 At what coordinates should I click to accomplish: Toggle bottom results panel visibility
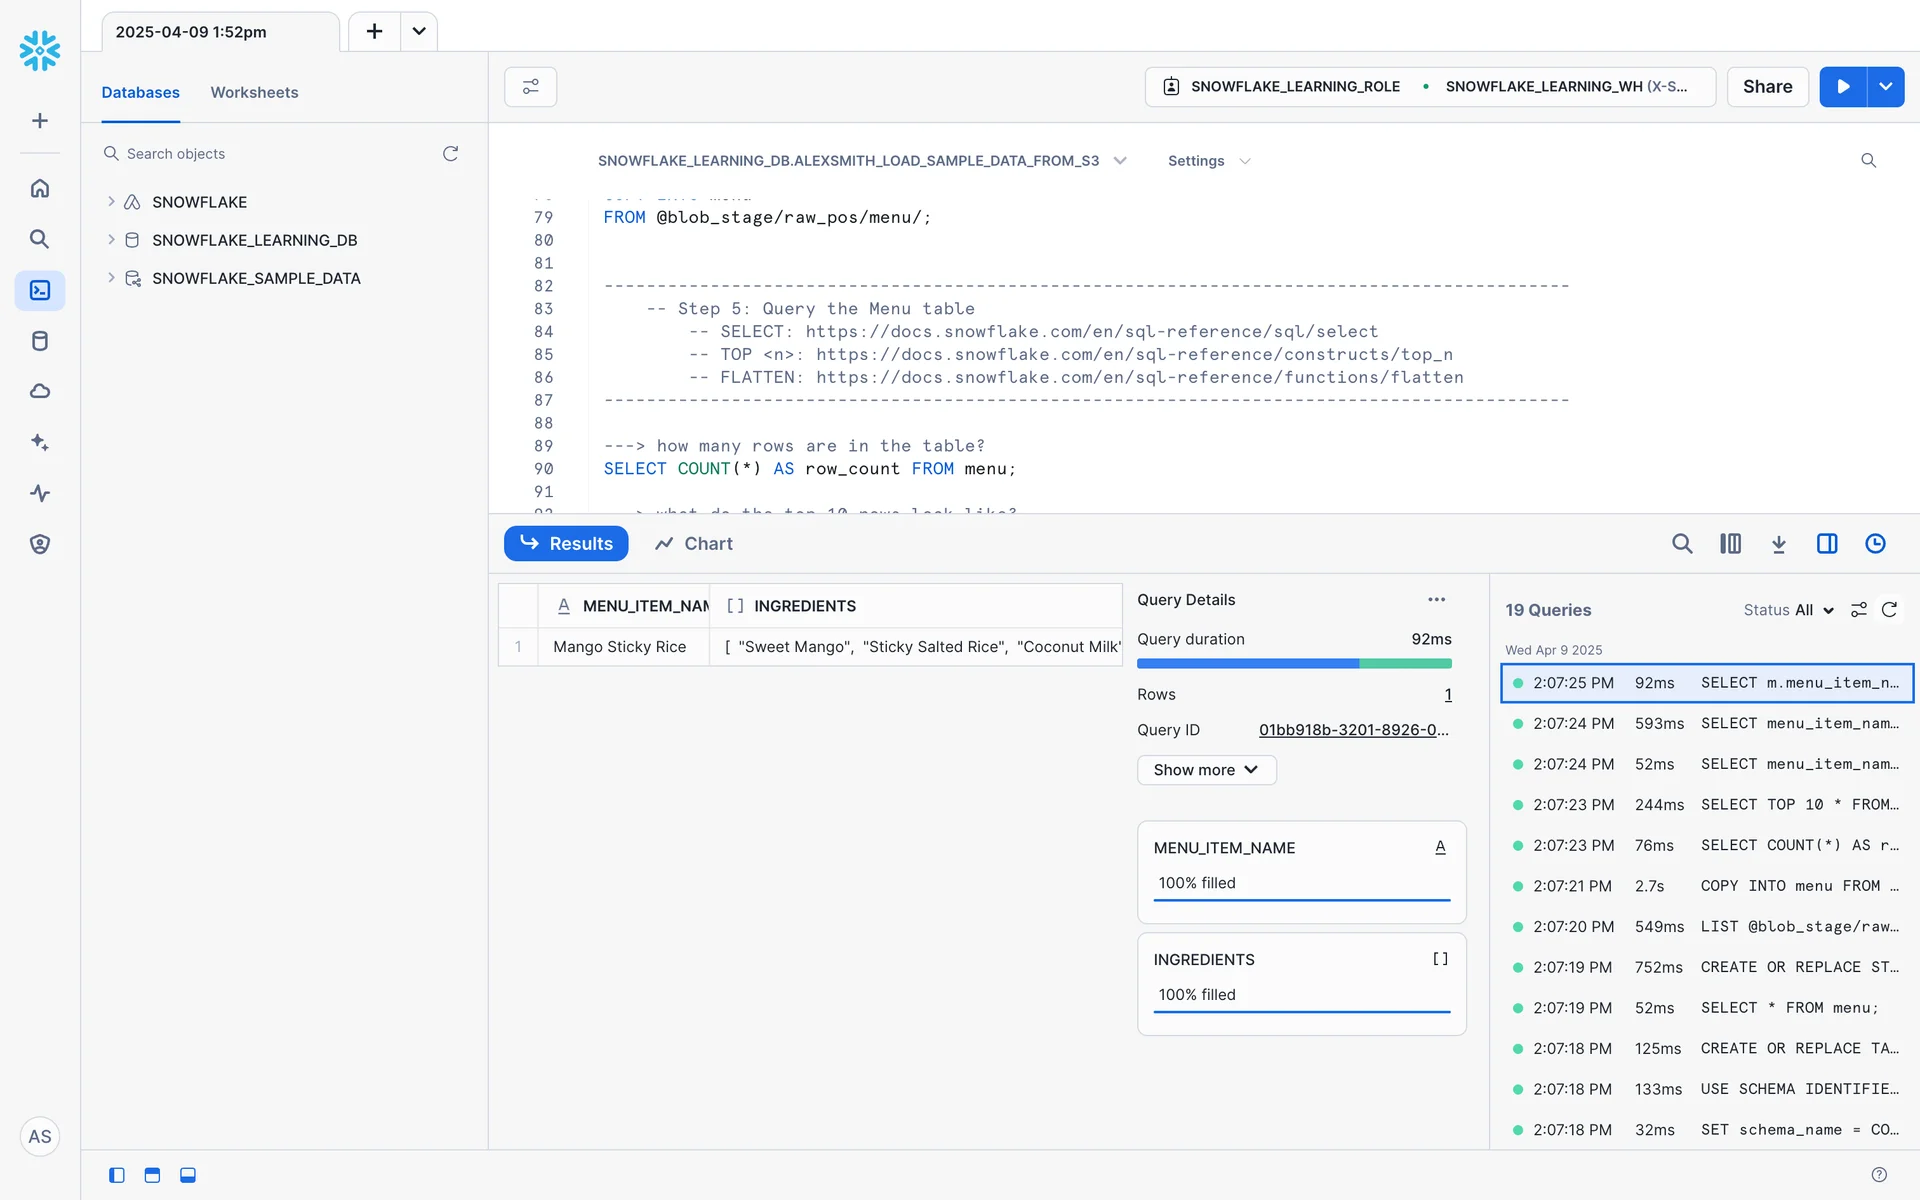point(188,1175)
